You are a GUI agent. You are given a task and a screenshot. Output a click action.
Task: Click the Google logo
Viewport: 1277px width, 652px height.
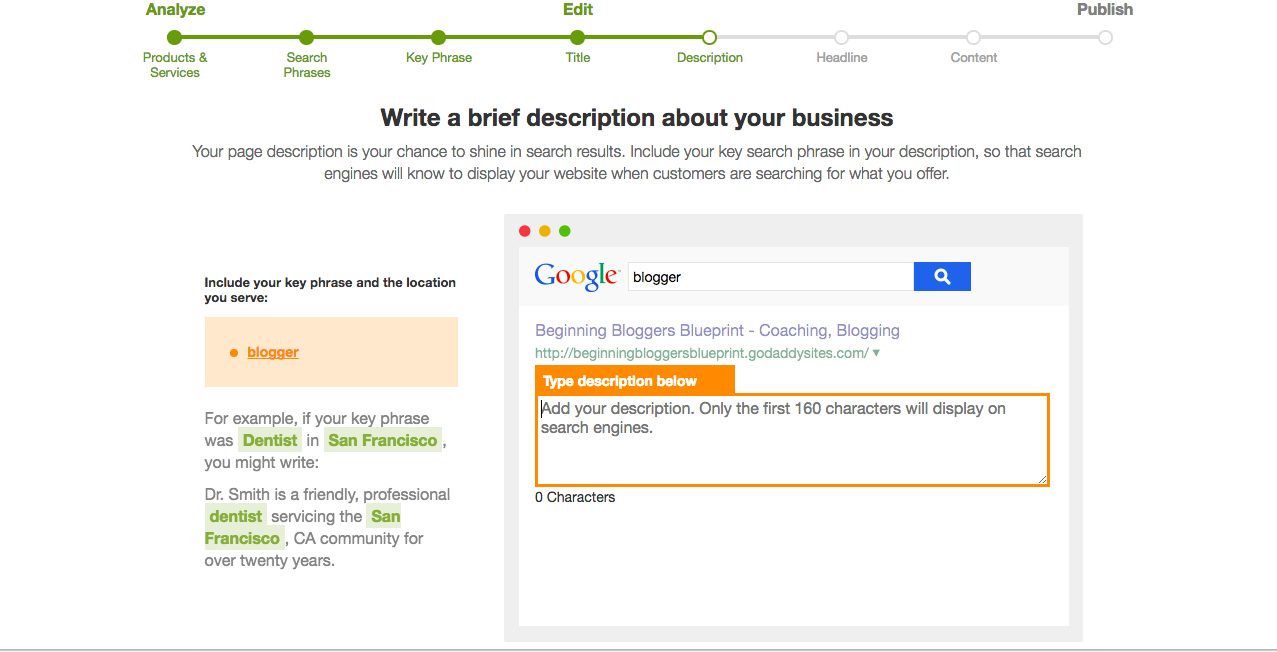tap(577, 276)
